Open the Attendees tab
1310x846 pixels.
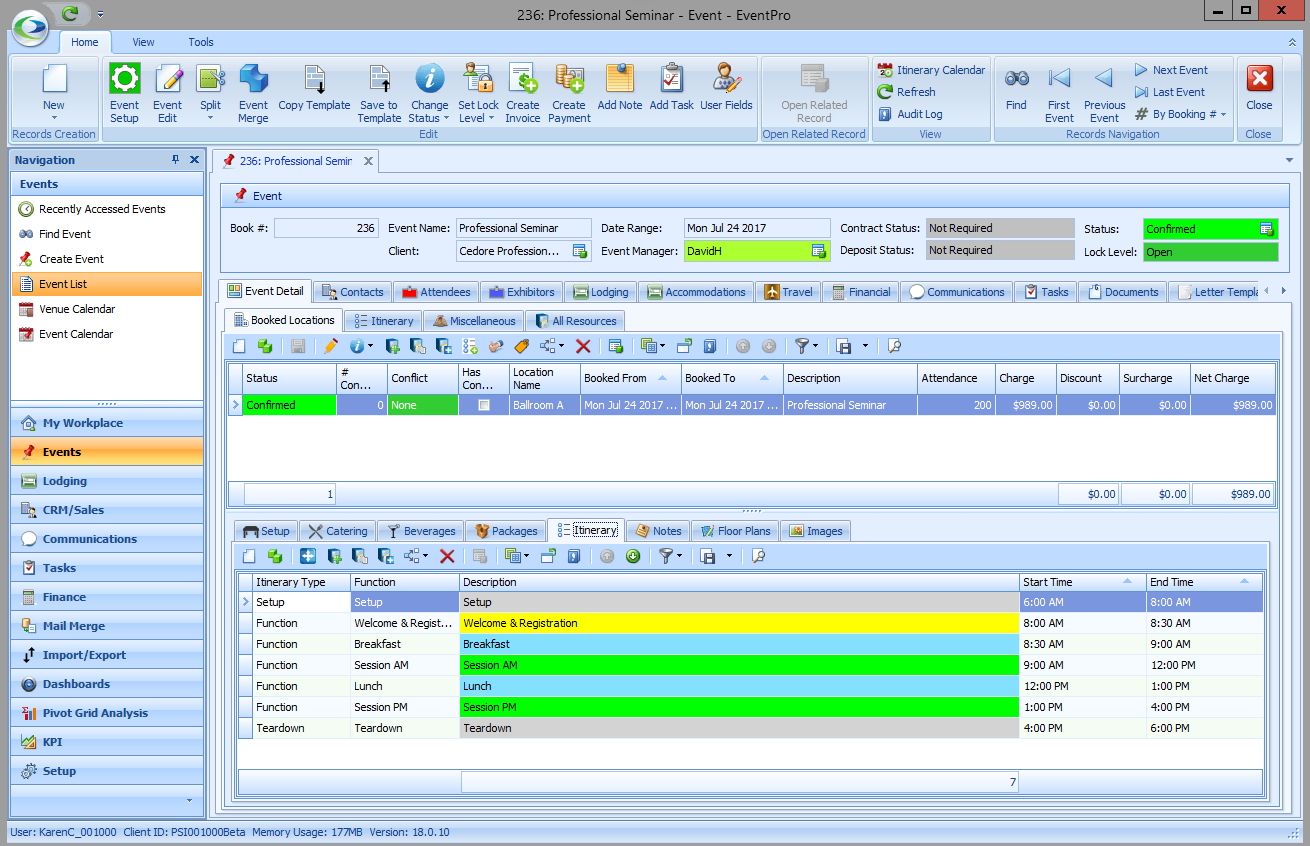coord(435,292)
